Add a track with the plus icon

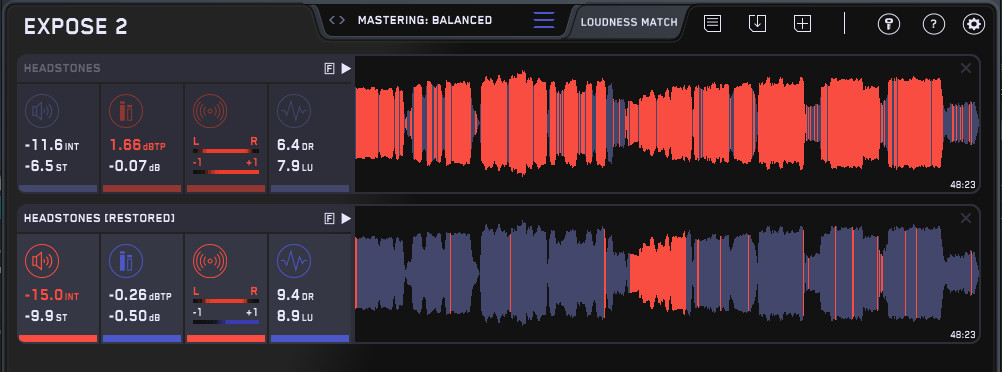(x=803, y=24)
